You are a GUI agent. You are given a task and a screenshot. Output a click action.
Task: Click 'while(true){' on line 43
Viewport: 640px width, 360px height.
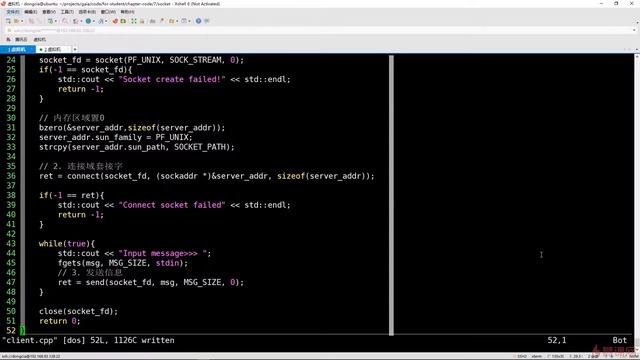67,244
